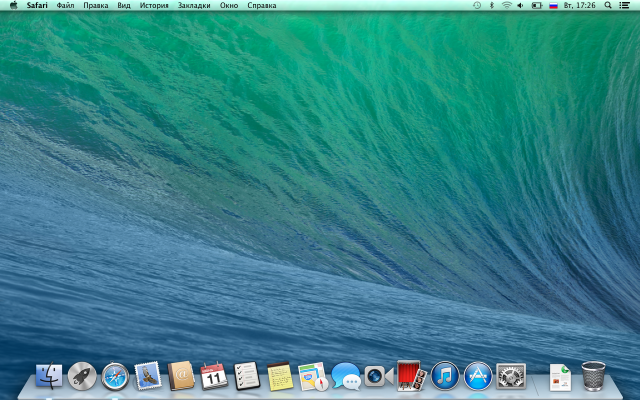Open the Справка menu
640x400 pixels.
click(x=262, y=5)
